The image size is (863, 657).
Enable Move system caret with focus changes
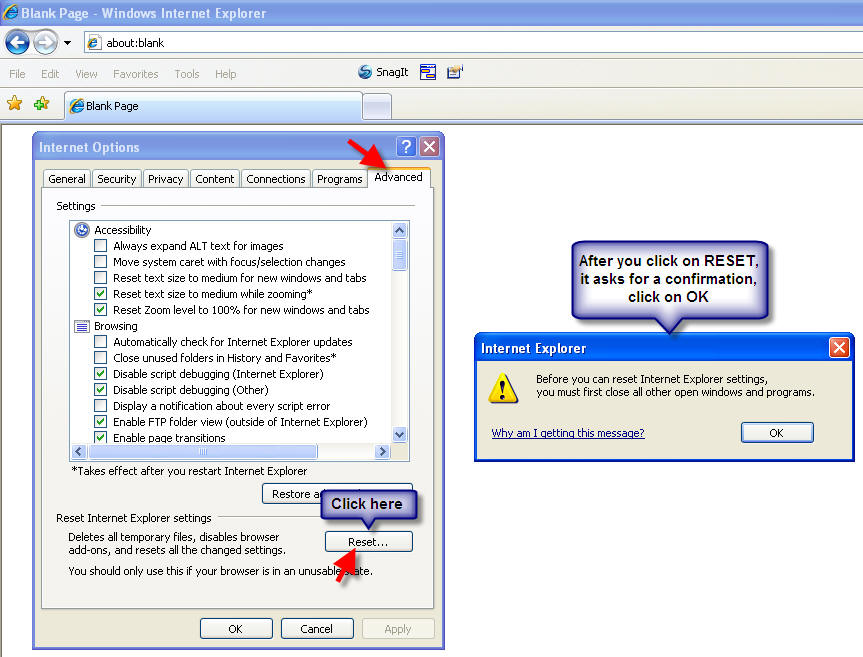100,261
